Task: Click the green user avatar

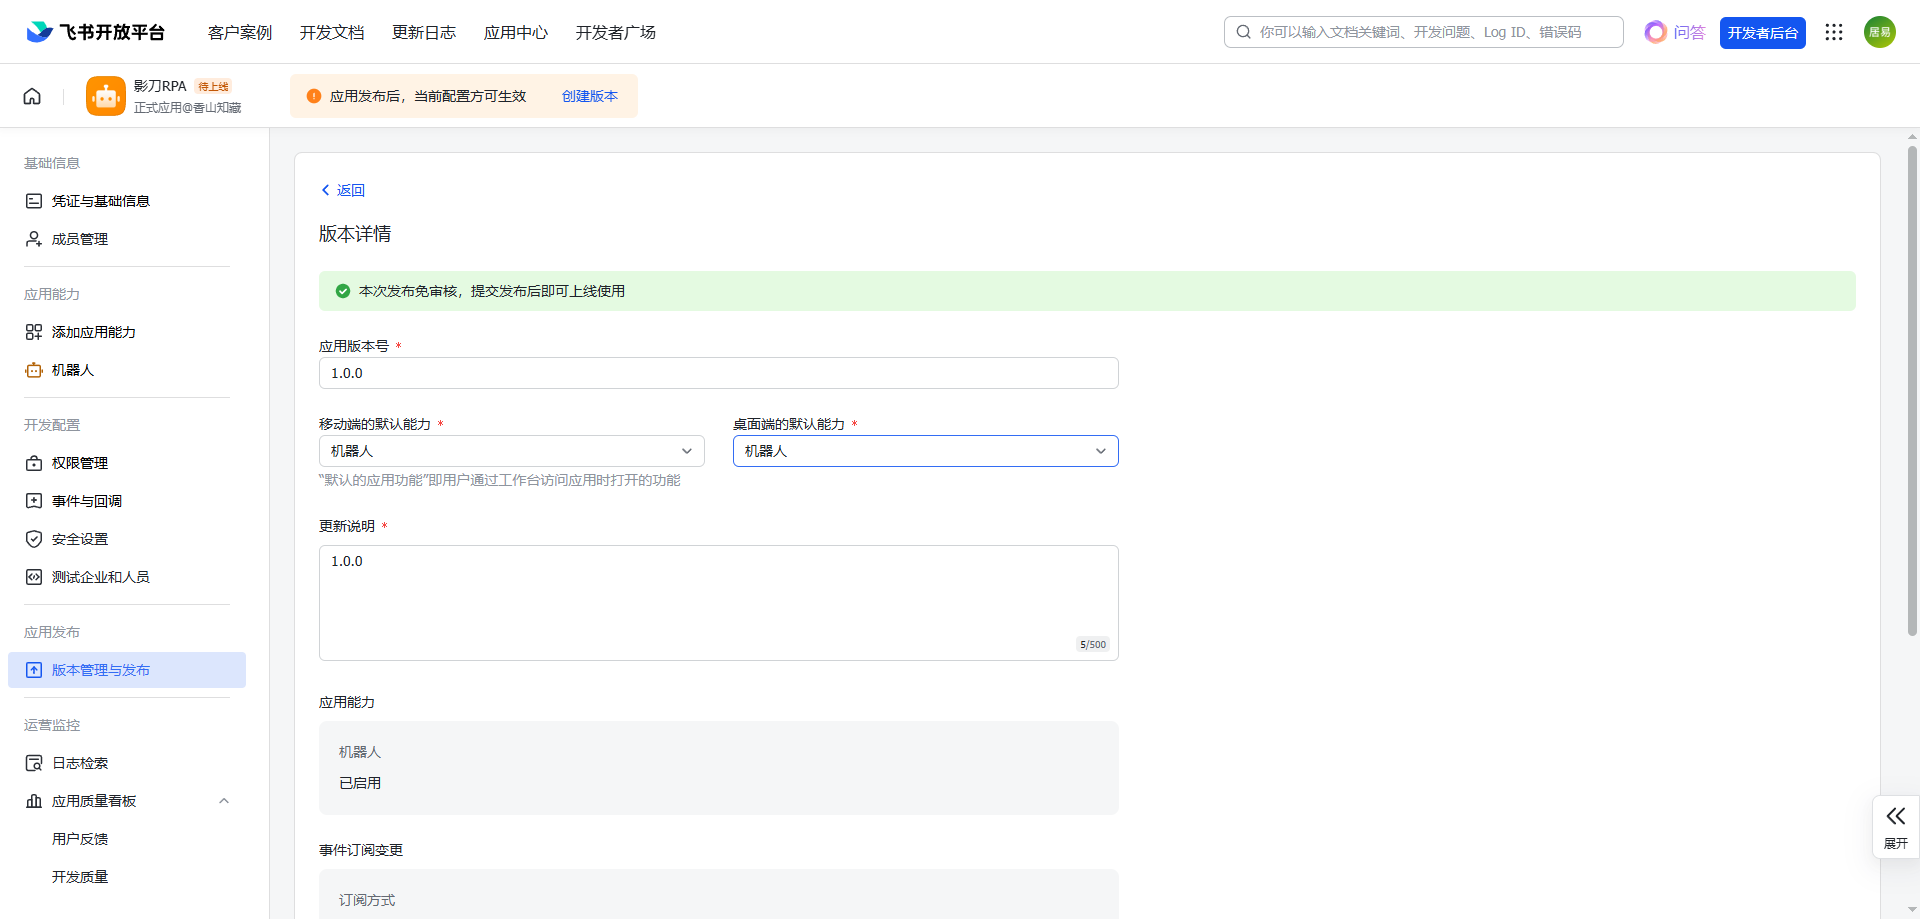Action: click(x=1879, y=32)
